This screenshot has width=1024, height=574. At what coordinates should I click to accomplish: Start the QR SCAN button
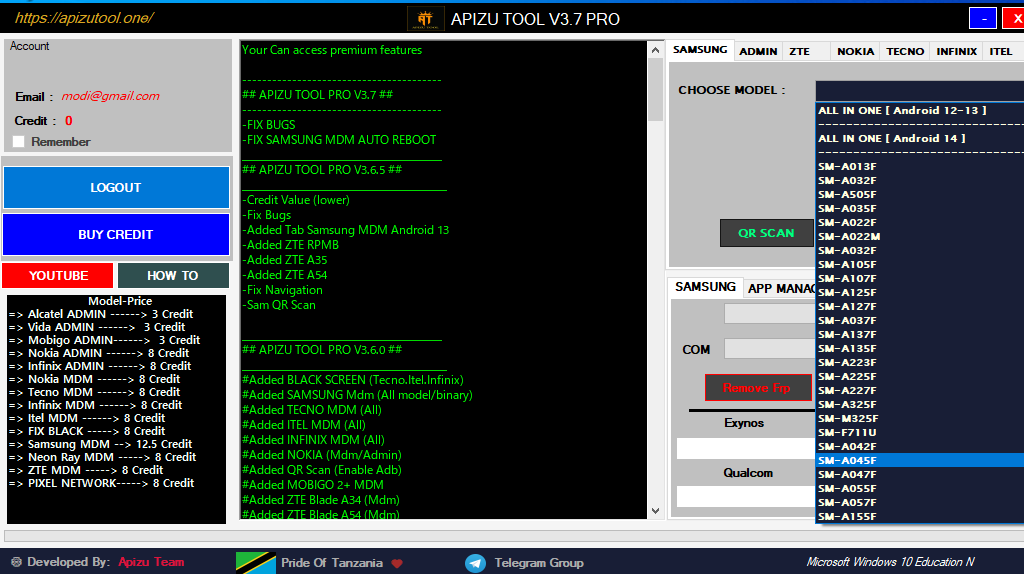pyautogui.click(x=767, y=233)
